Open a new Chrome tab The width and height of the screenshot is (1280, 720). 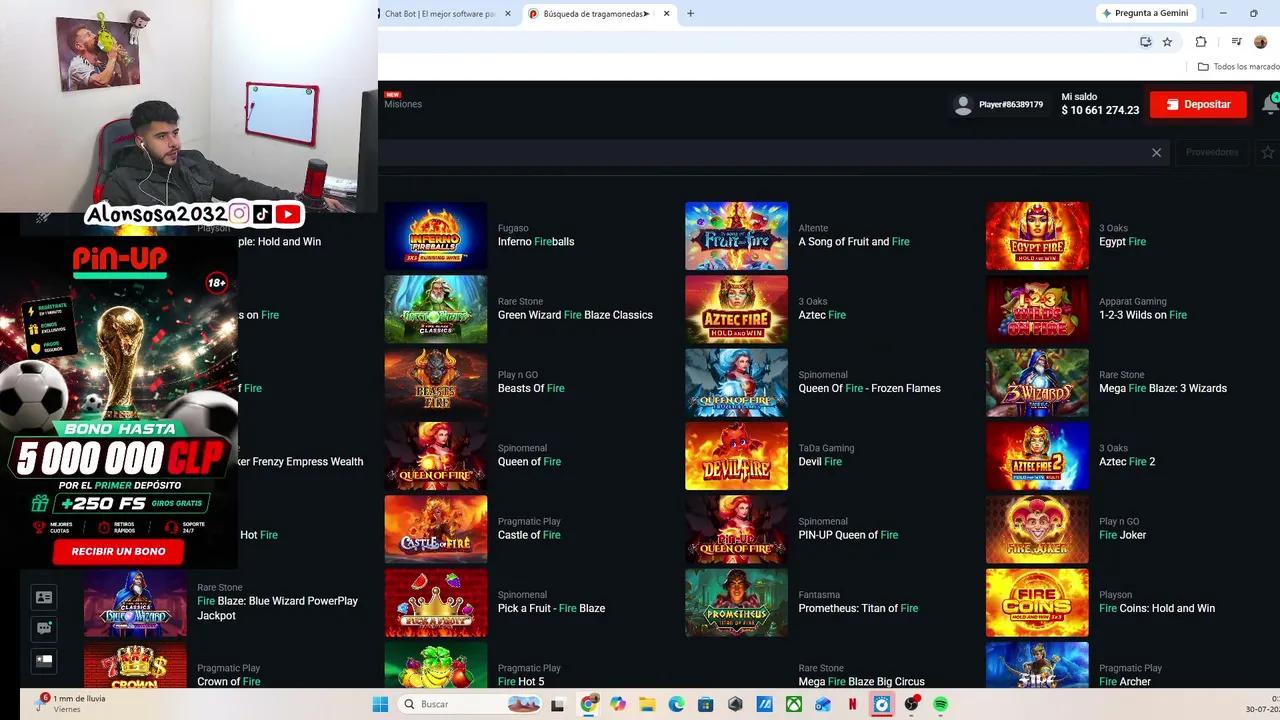click(690, 14)
